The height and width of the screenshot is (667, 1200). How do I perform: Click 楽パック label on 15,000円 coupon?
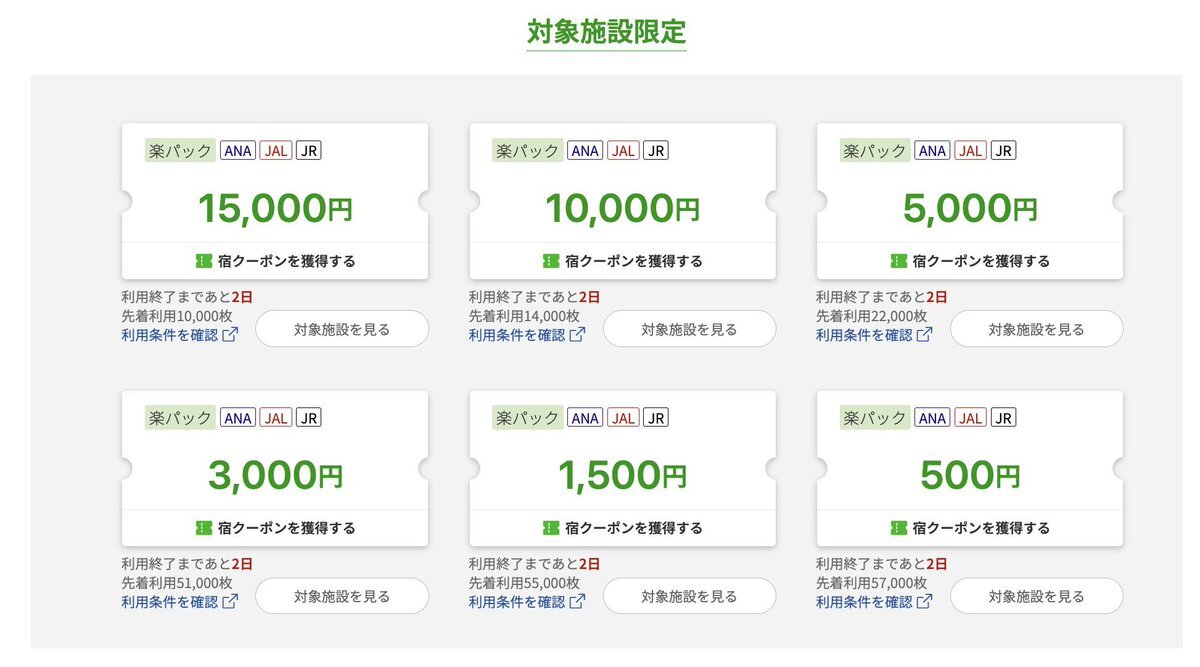click(180, 151)
